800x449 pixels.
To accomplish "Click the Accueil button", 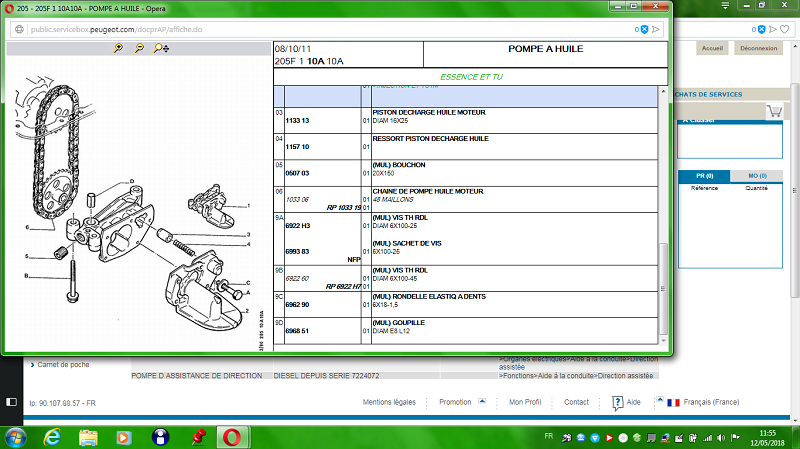I will coord(712,48).
